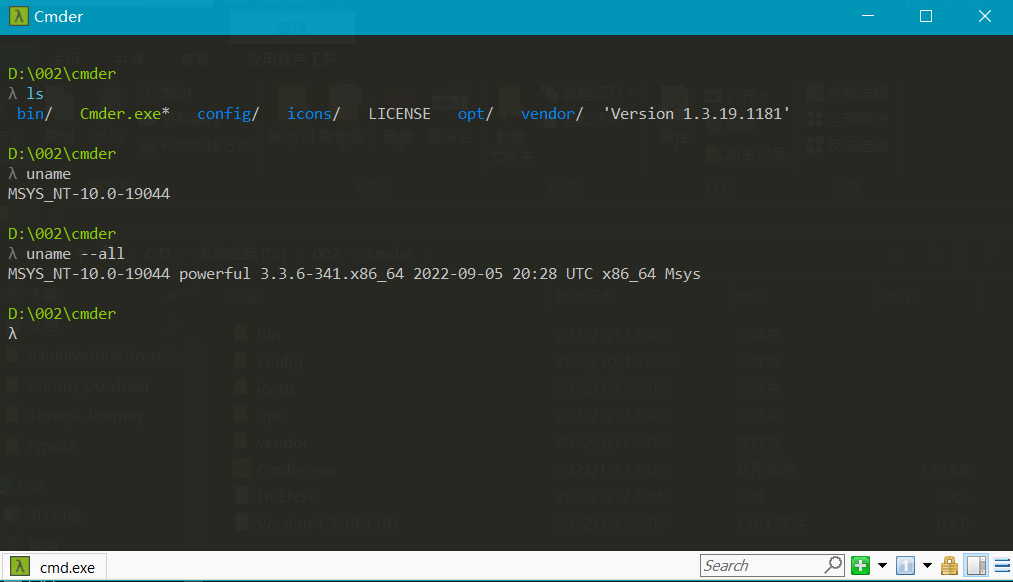This screenshot has width=1013, height=582.
Task: Close the Cmder window
Action: coord(984,16)
